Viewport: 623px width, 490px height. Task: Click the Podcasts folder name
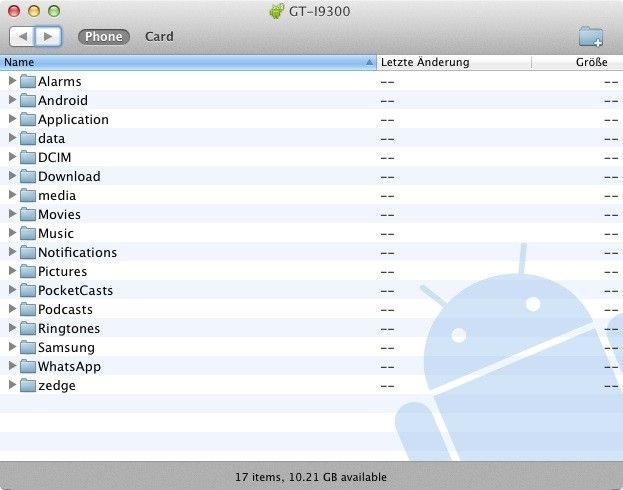tap(65, 310)
